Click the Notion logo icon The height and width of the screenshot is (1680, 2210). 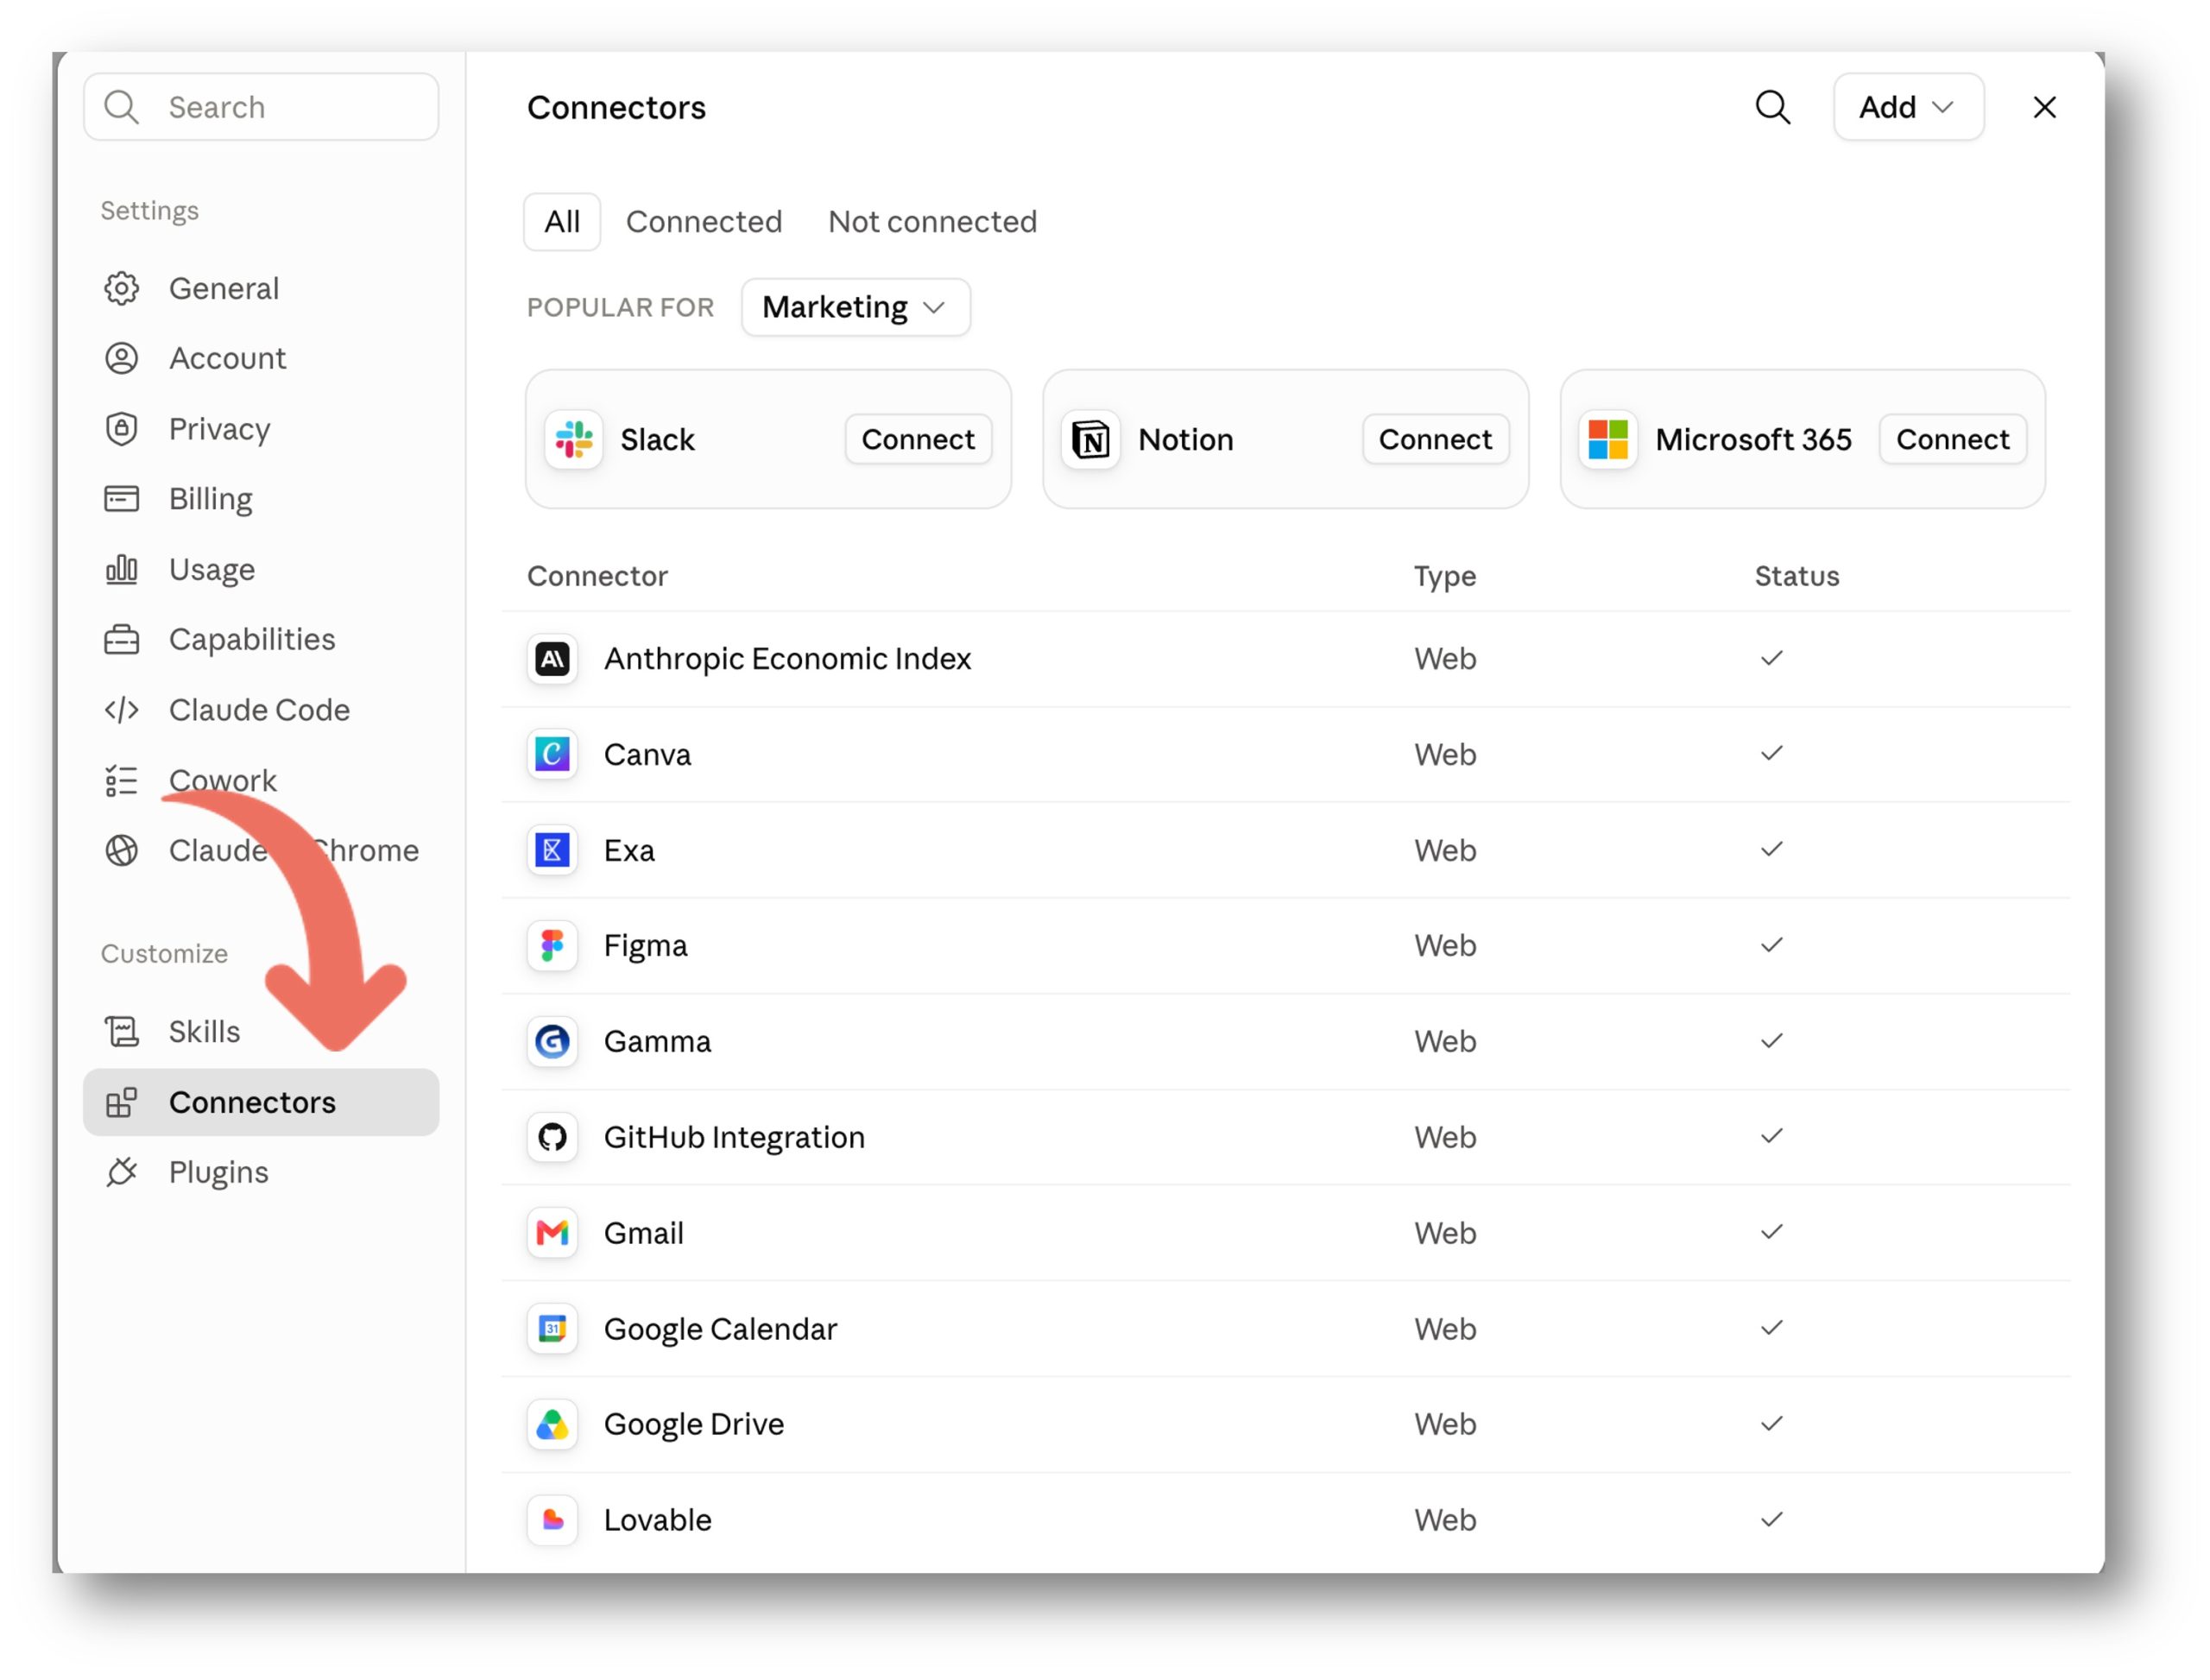[1090, 439]
